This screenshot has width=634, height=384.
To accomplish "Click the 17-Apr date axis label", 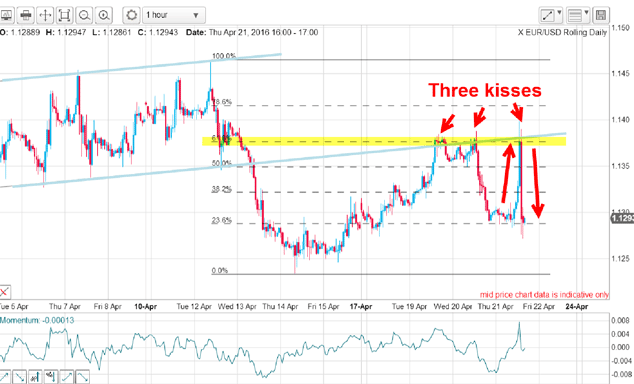I will [x=361, y=306].
